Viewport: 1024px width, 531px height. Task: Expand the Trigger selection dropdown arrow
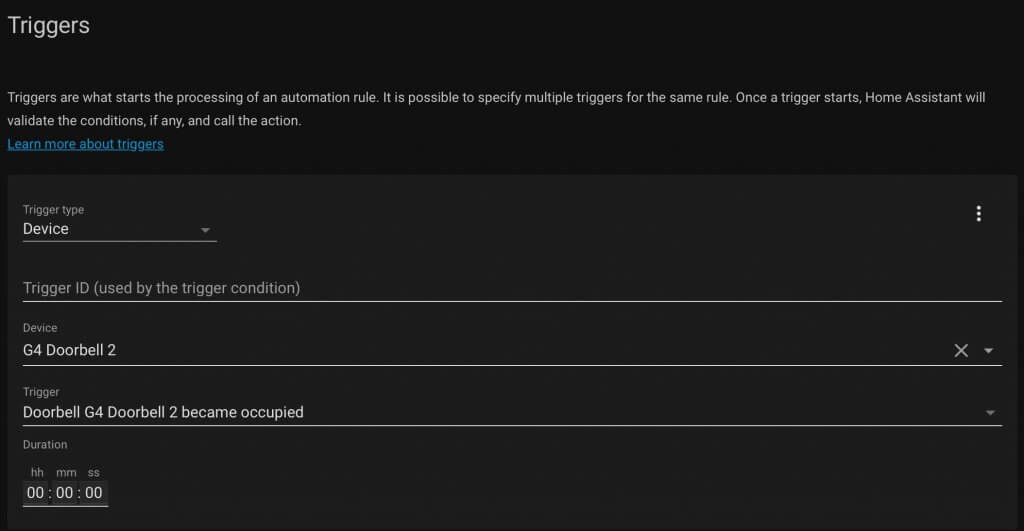tap(990, 413)
